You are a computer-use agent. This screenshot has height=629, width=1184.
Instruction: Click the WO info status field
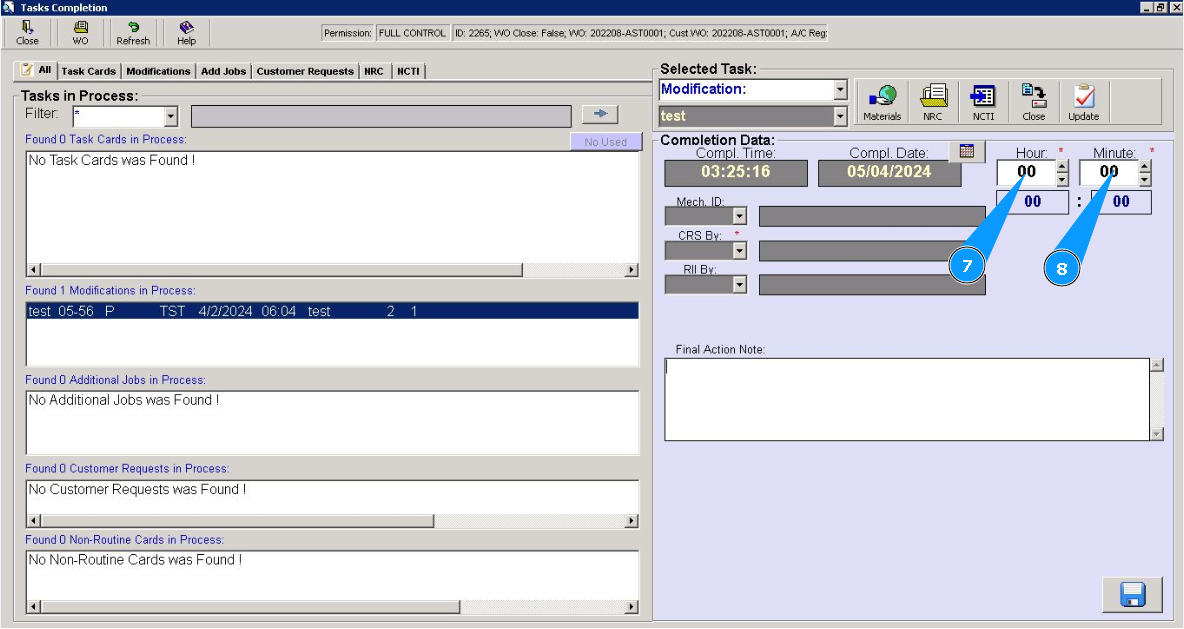(640, 33)
